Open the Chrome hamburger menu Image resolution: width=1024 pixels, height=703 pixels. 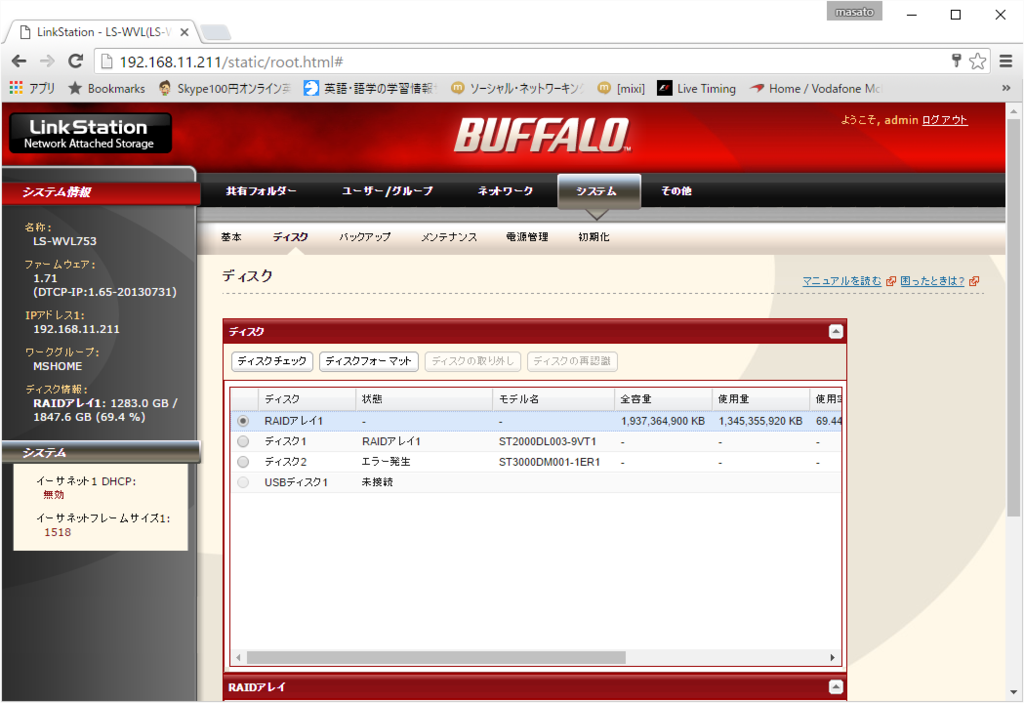pyautogui.click(x=1006, y=61)
